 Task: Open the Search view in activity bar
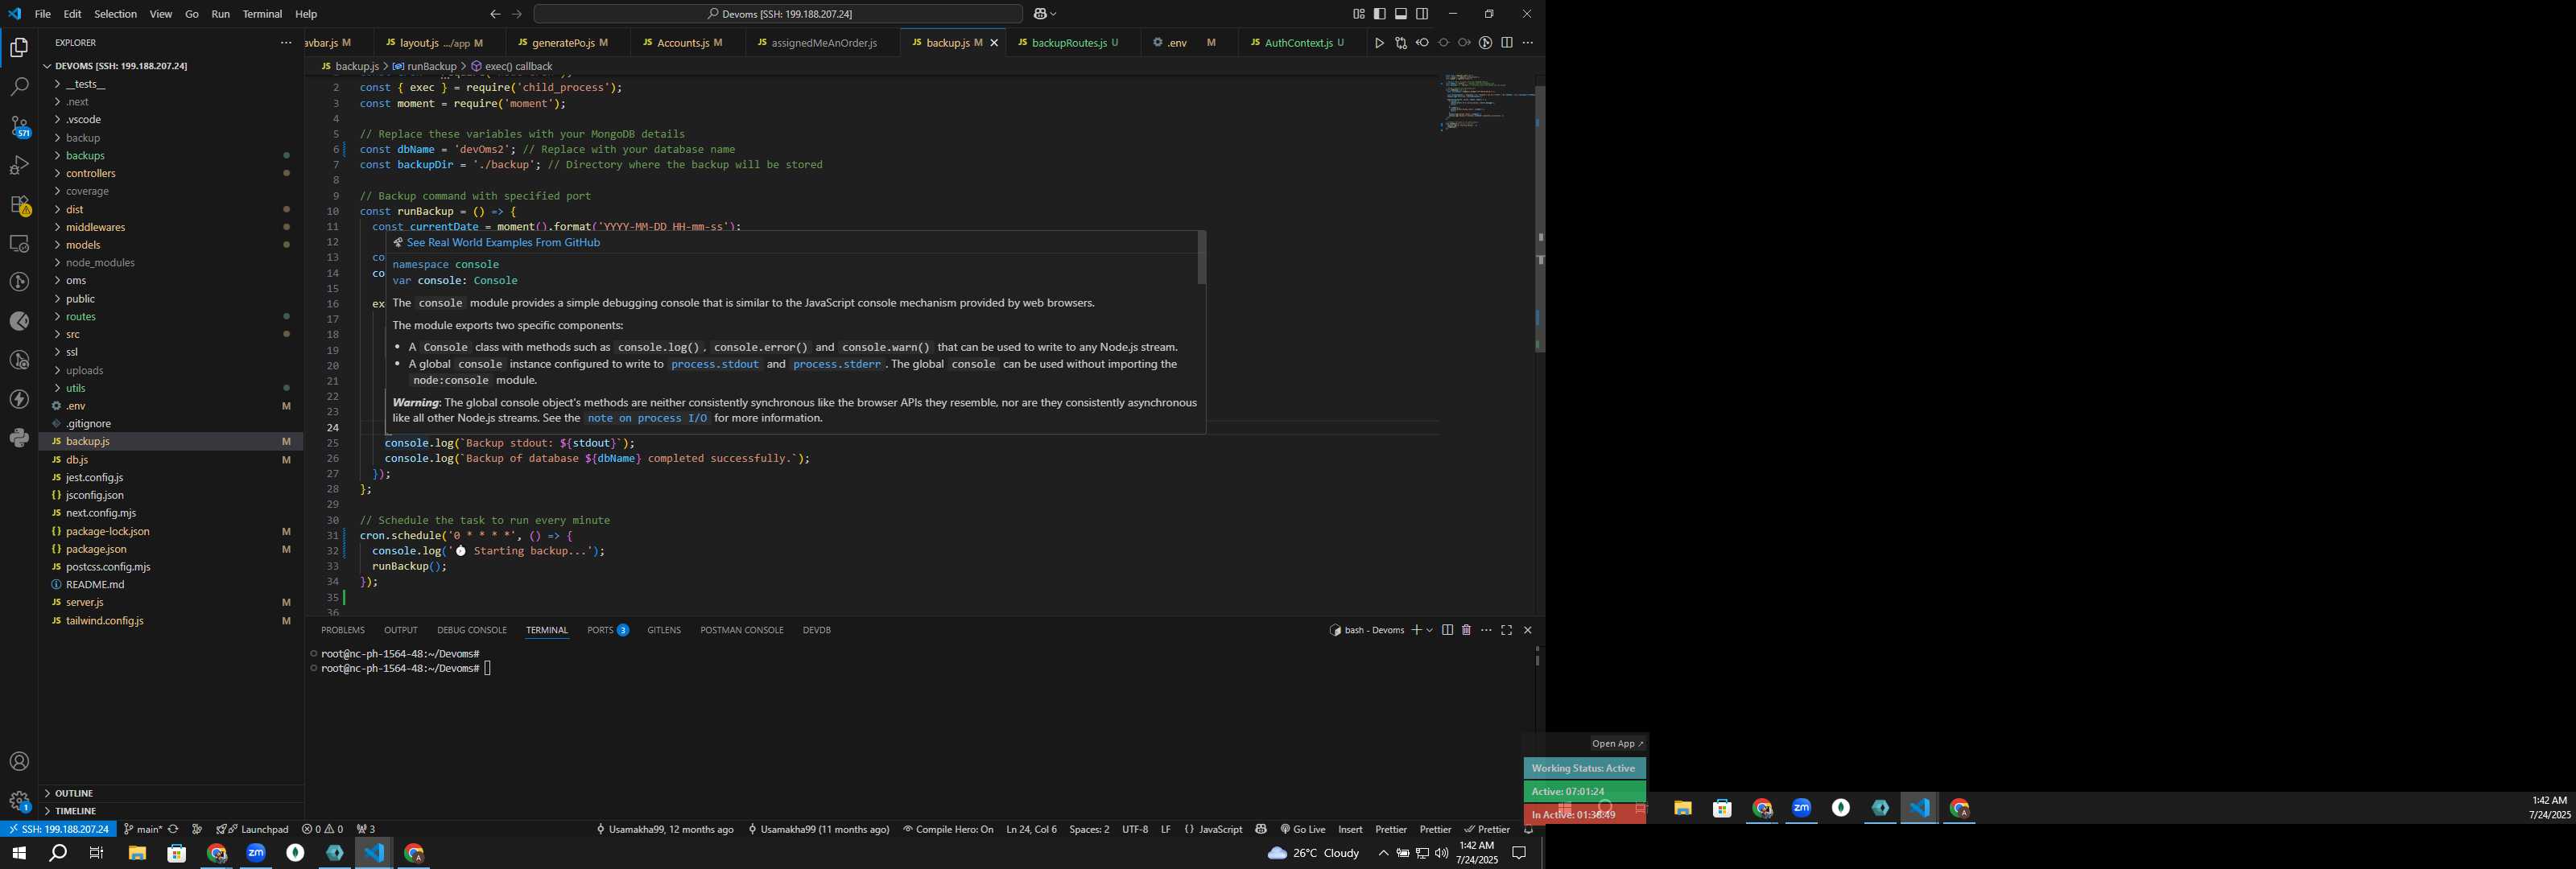(19, 87)
